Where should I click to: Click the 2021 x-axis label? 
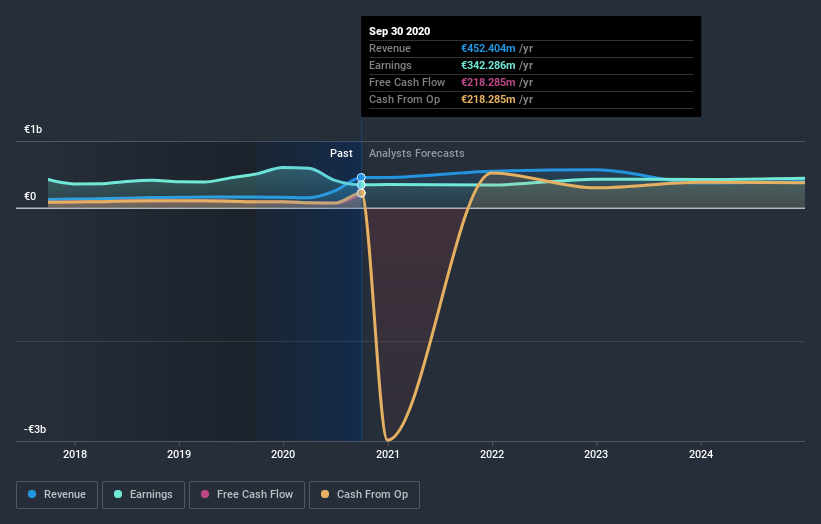(387, 454)
